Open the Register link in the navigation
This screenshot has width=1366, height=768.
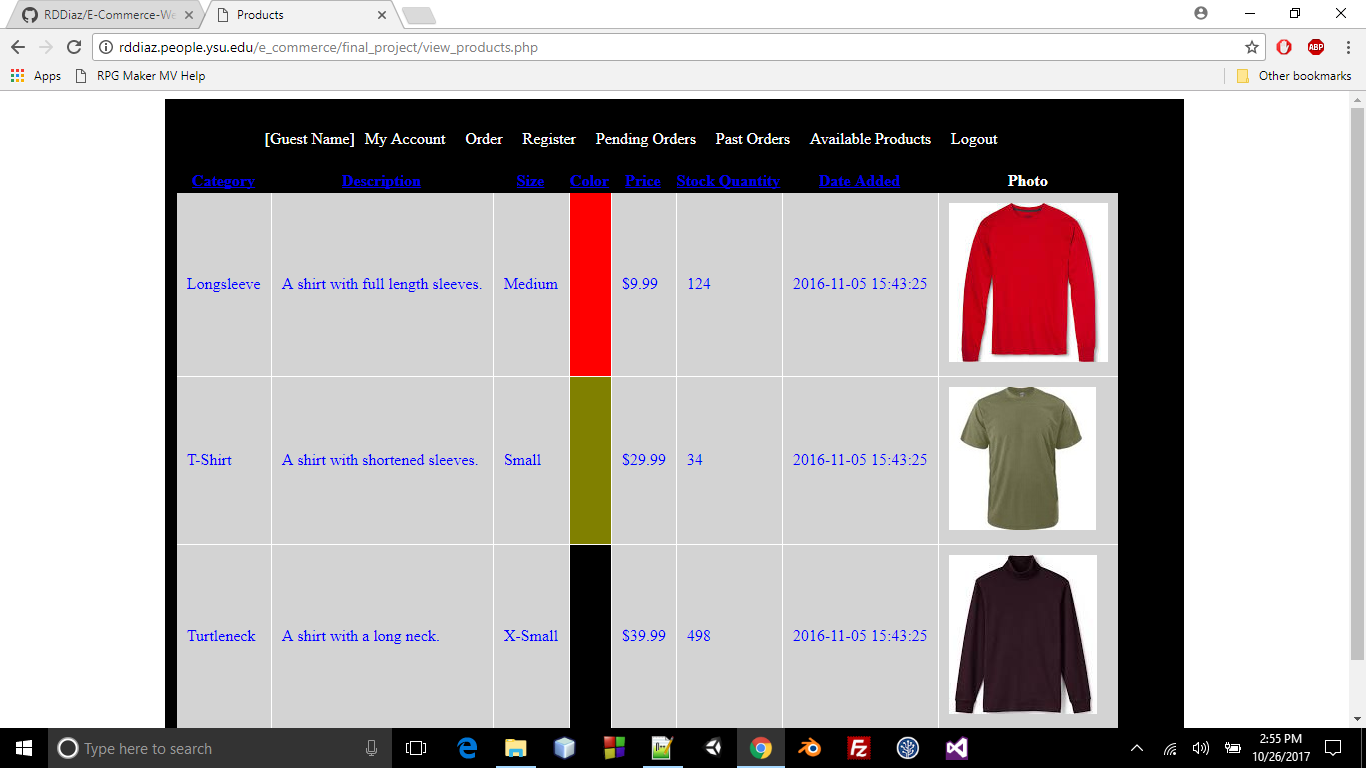(x=549, y=139)
